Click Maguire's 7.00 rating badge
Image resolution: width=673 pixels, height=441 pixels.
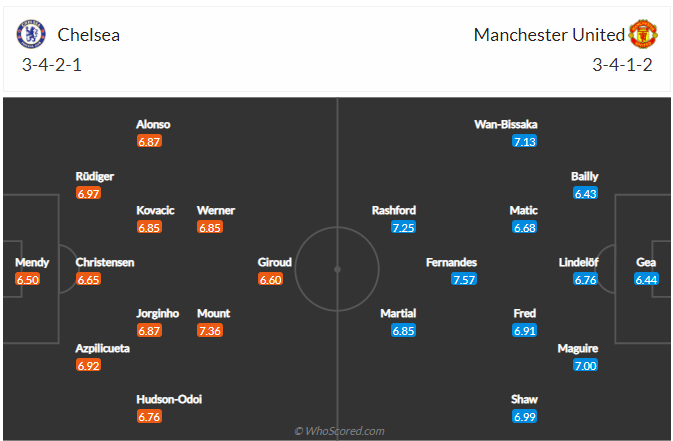(585, 366)
